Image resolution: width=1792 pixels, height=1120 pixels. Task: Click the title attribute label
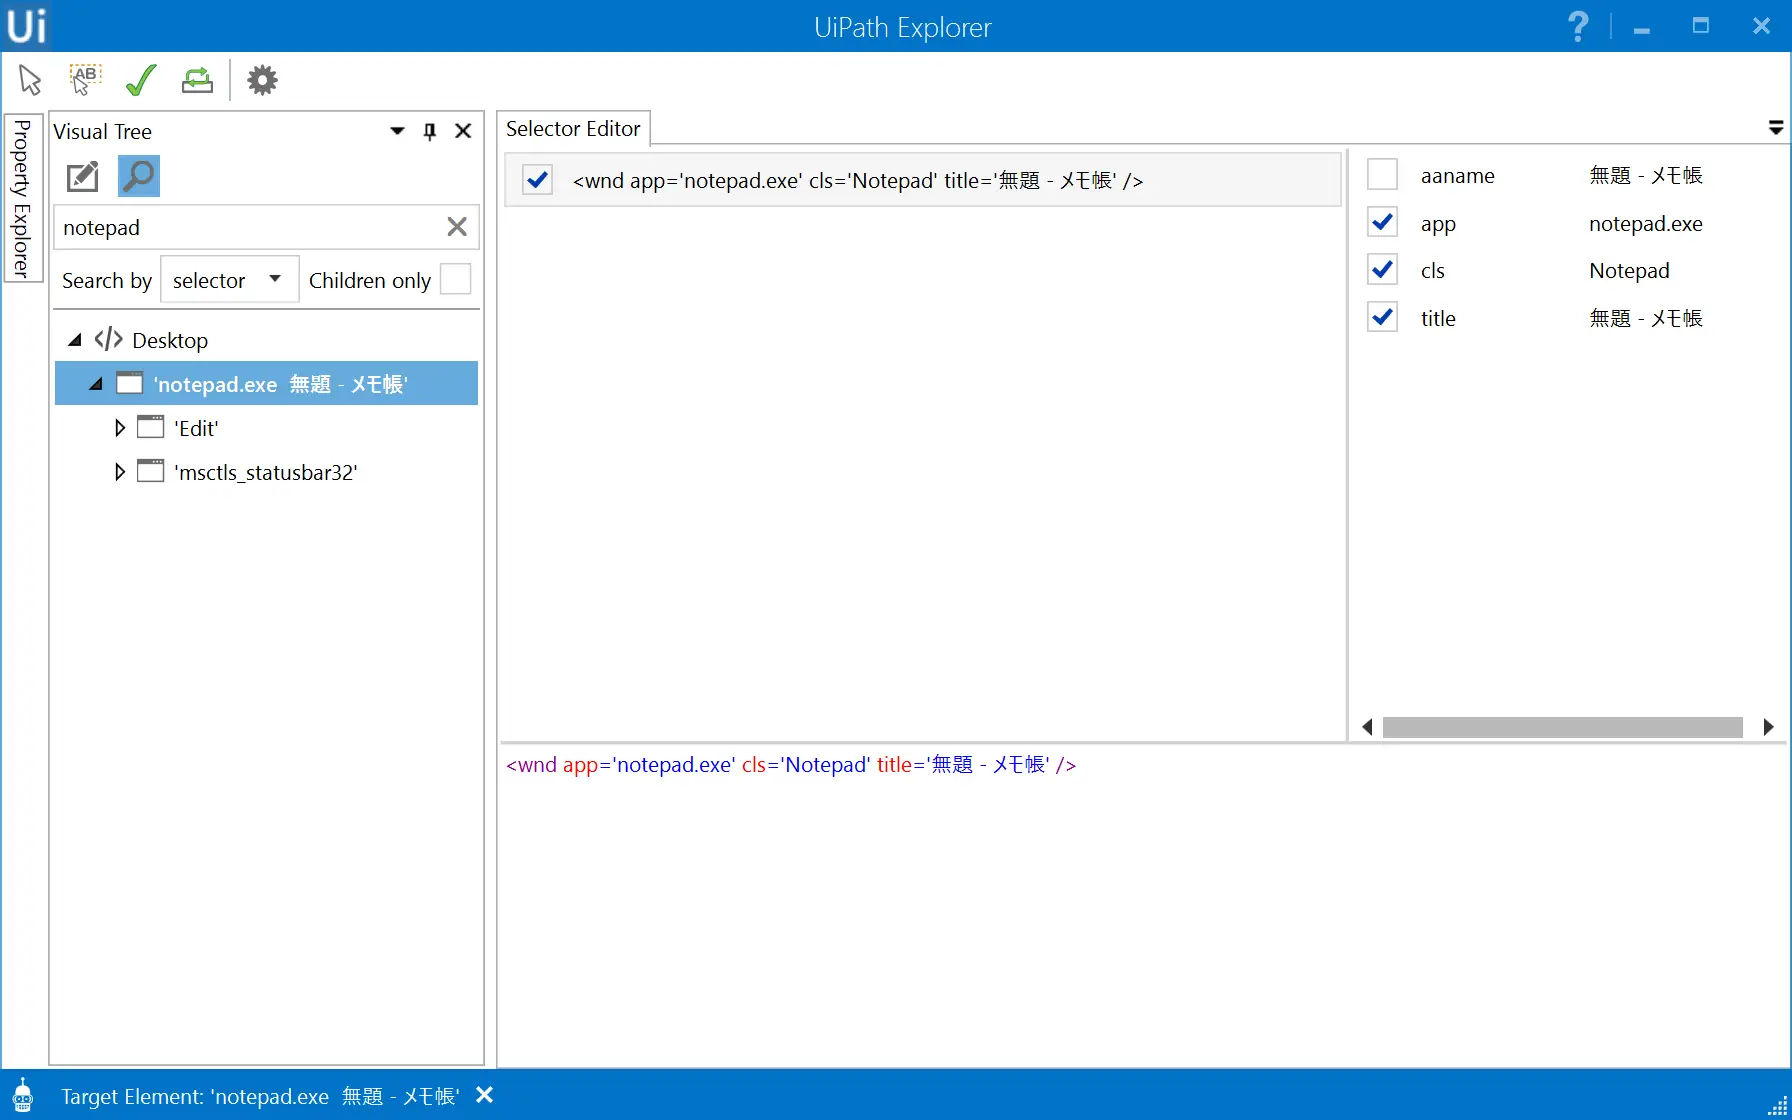tap(1438, 318)
